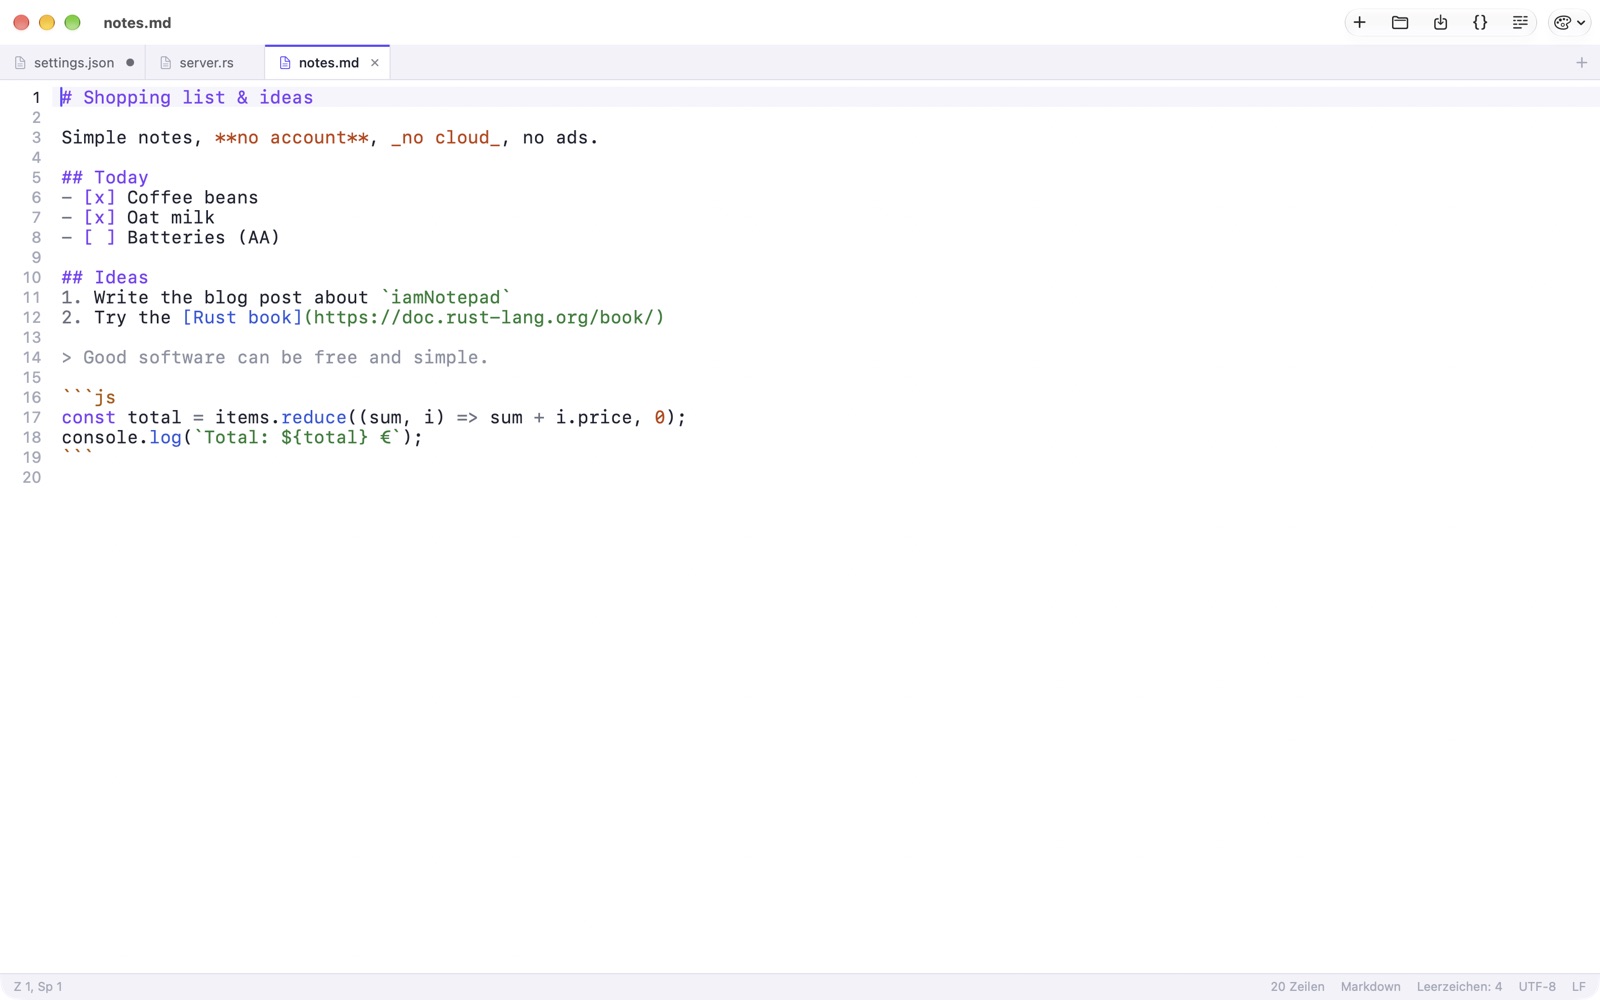Screen dimensions: 1600x1000
Task: Click the `iamNotepad` inline code
Action: coord(445,298)
